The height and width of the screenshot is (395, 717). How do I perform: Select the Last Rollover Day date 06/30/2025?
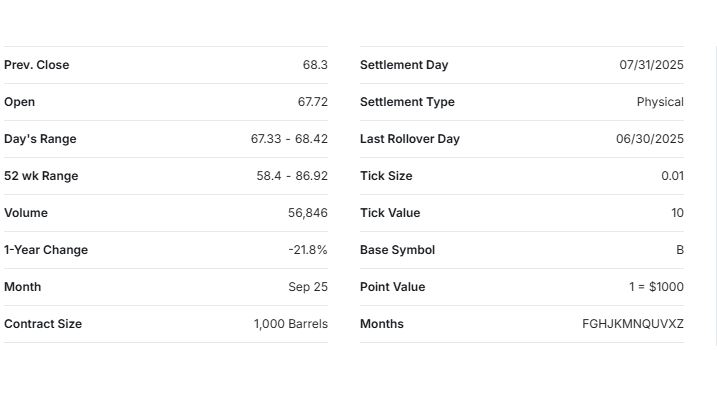[x=650, y=139]
